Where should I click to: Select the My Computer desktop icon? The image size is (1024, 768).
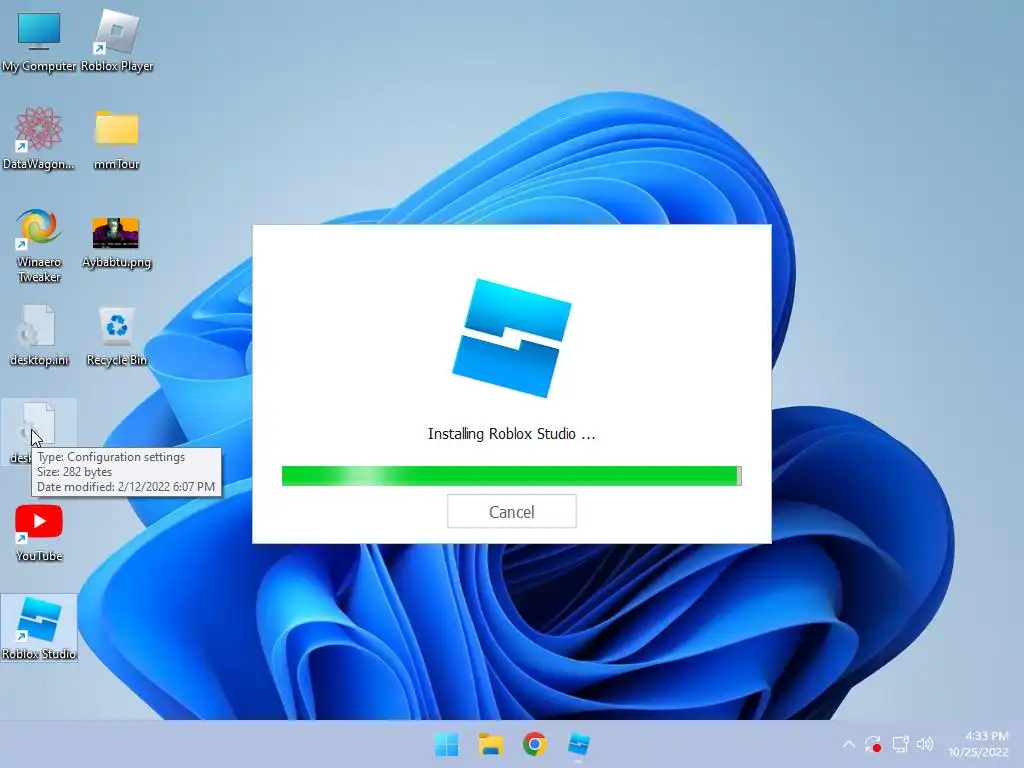pyautogui.click(x=39, y=42)
